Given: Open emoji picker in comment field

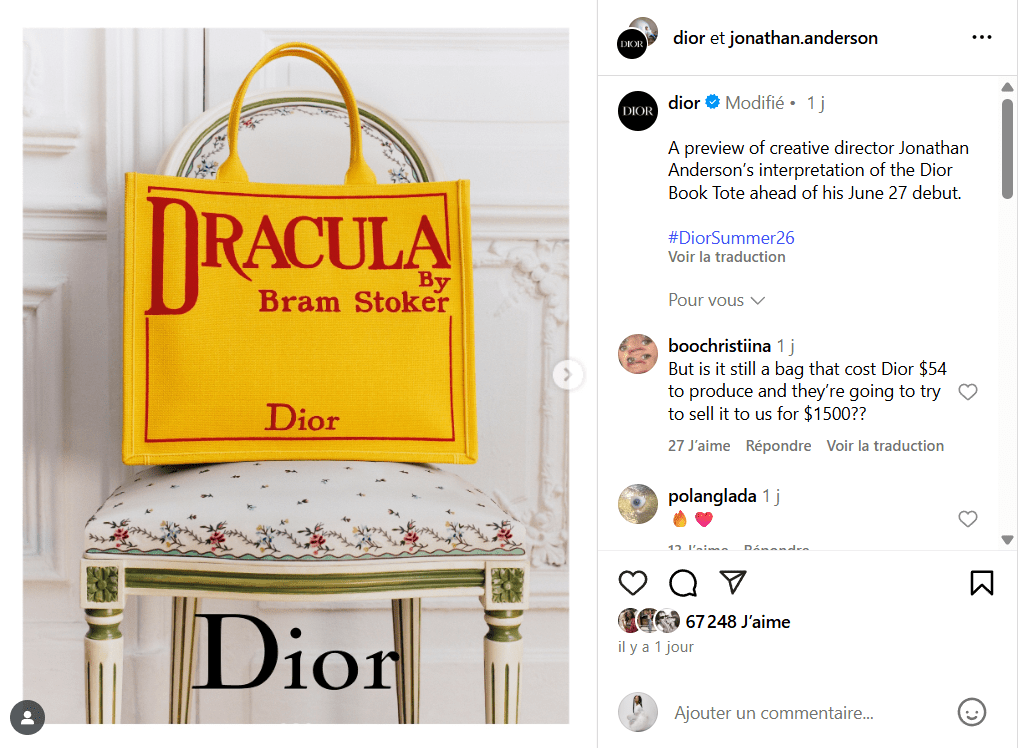Looking at the screenshot, I should pos(971,712).
